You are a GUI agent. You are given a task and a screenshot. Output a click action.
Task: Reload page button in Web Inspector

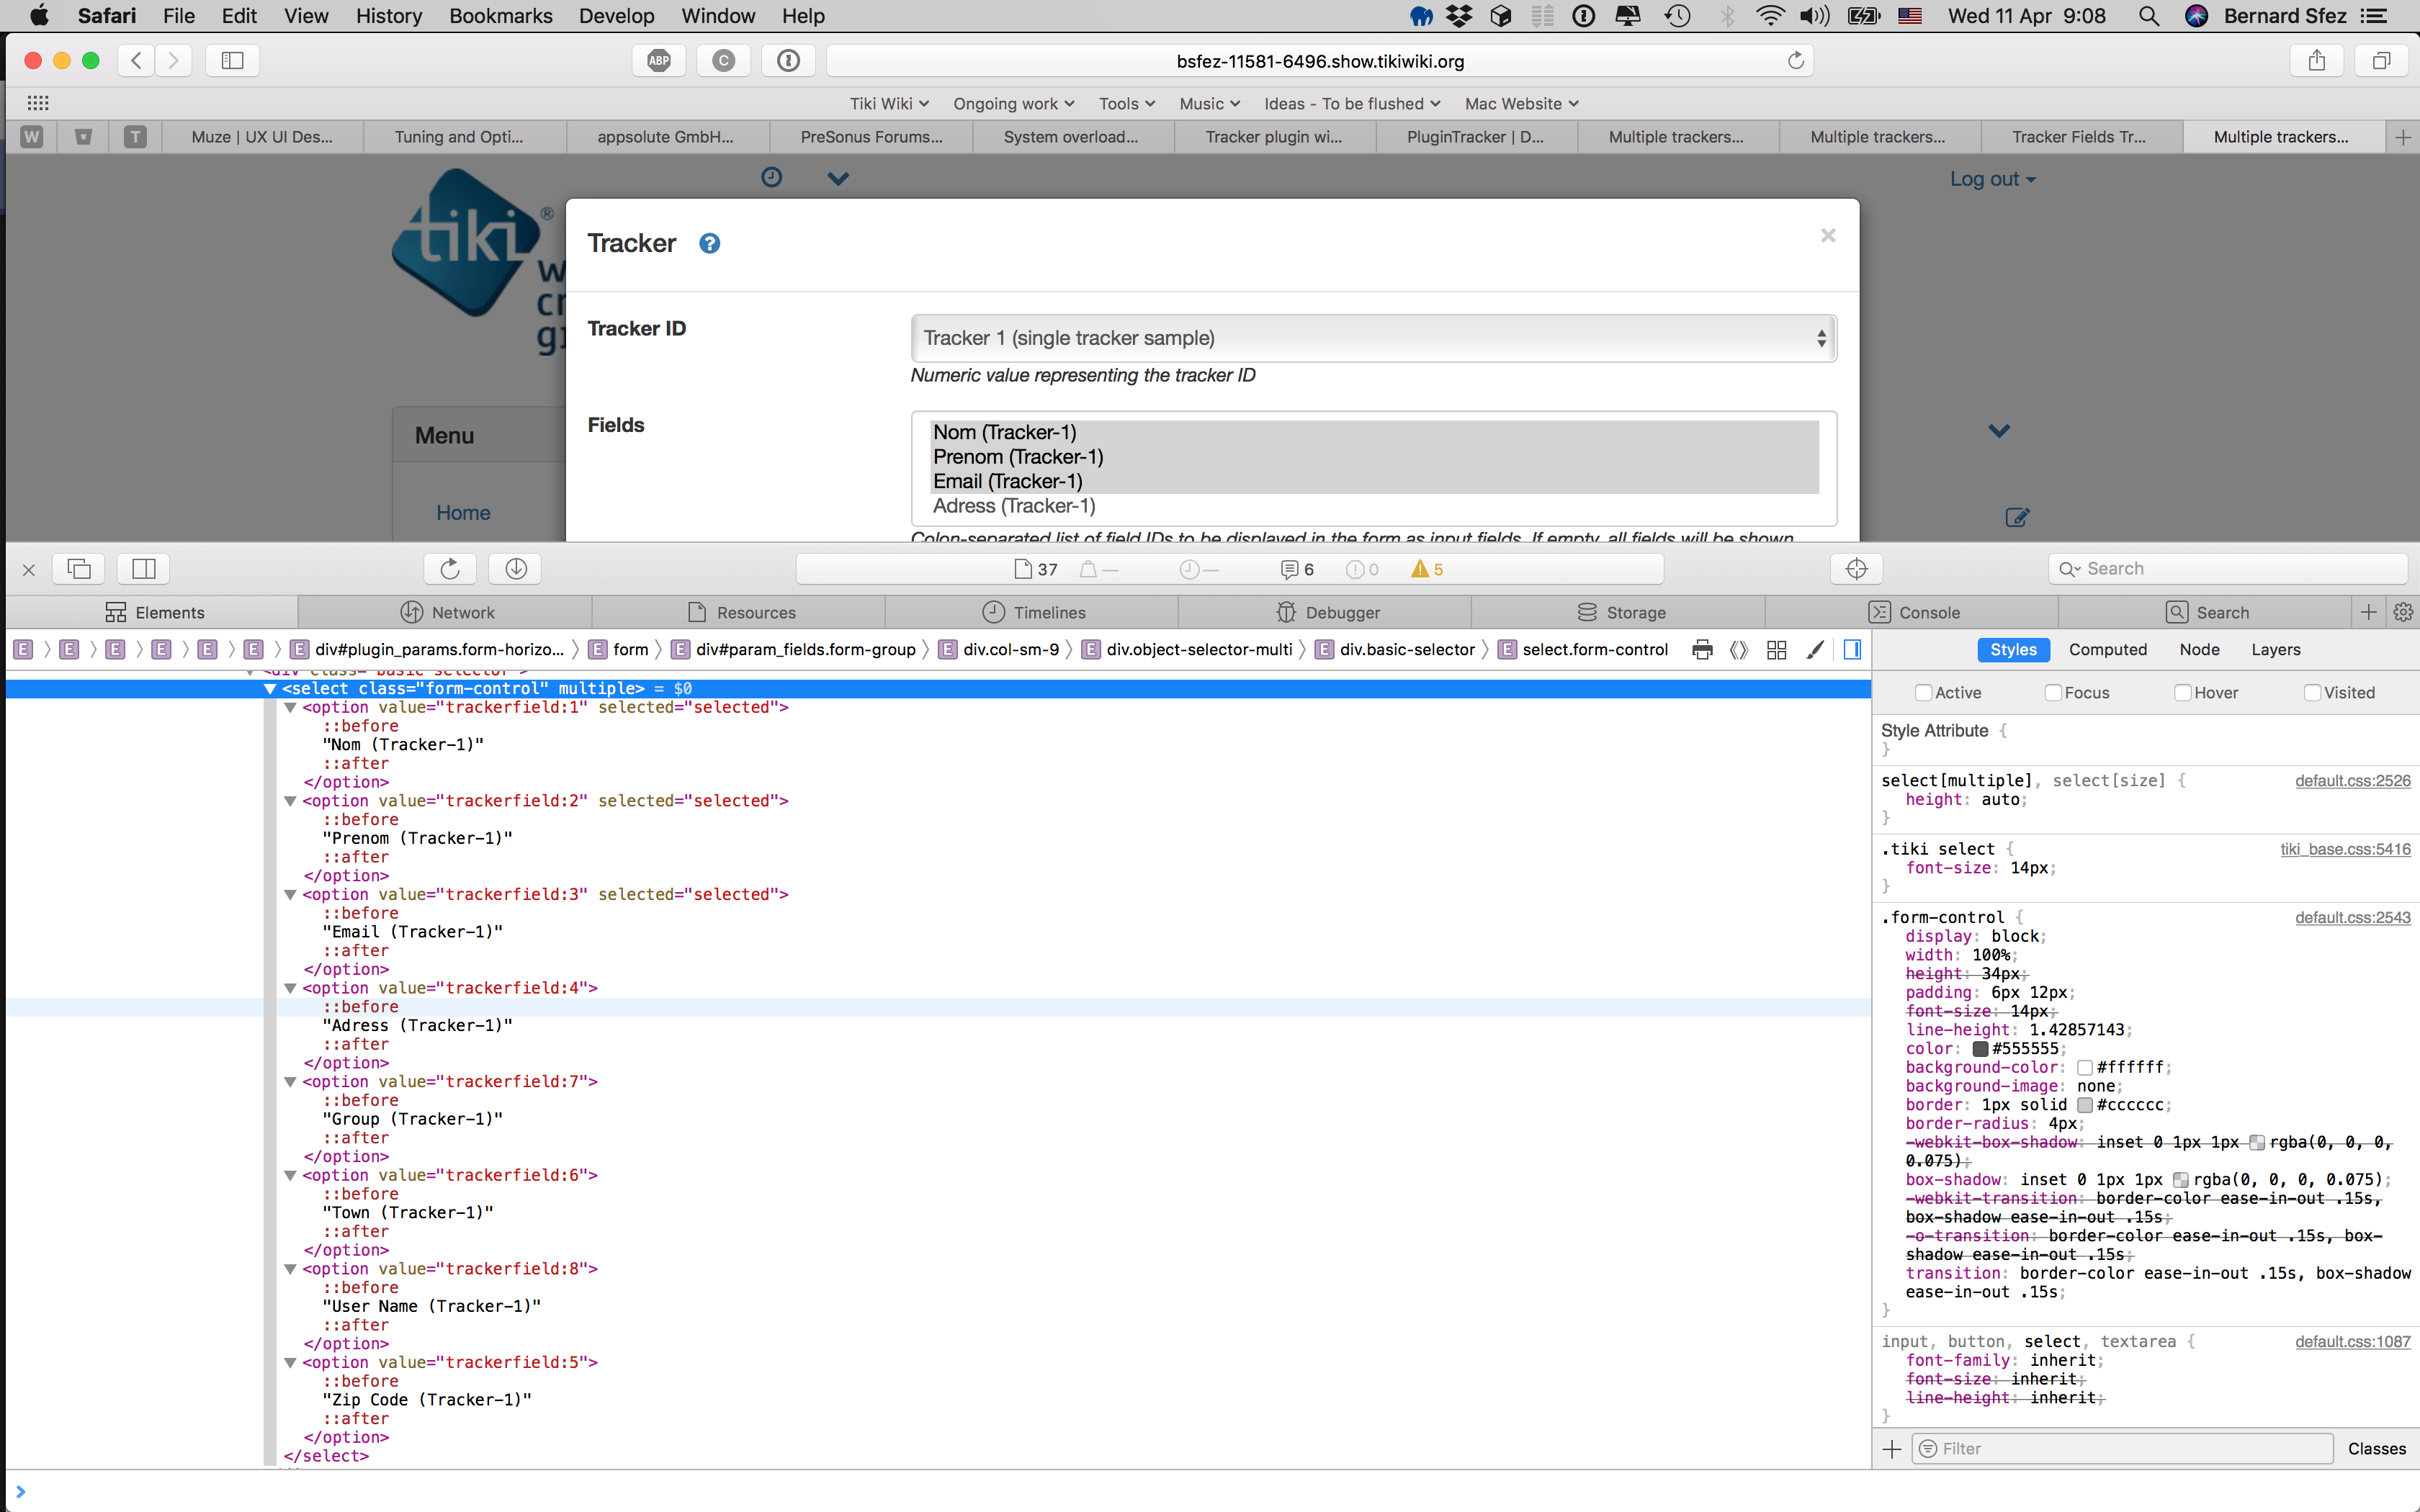pos(450,569)
